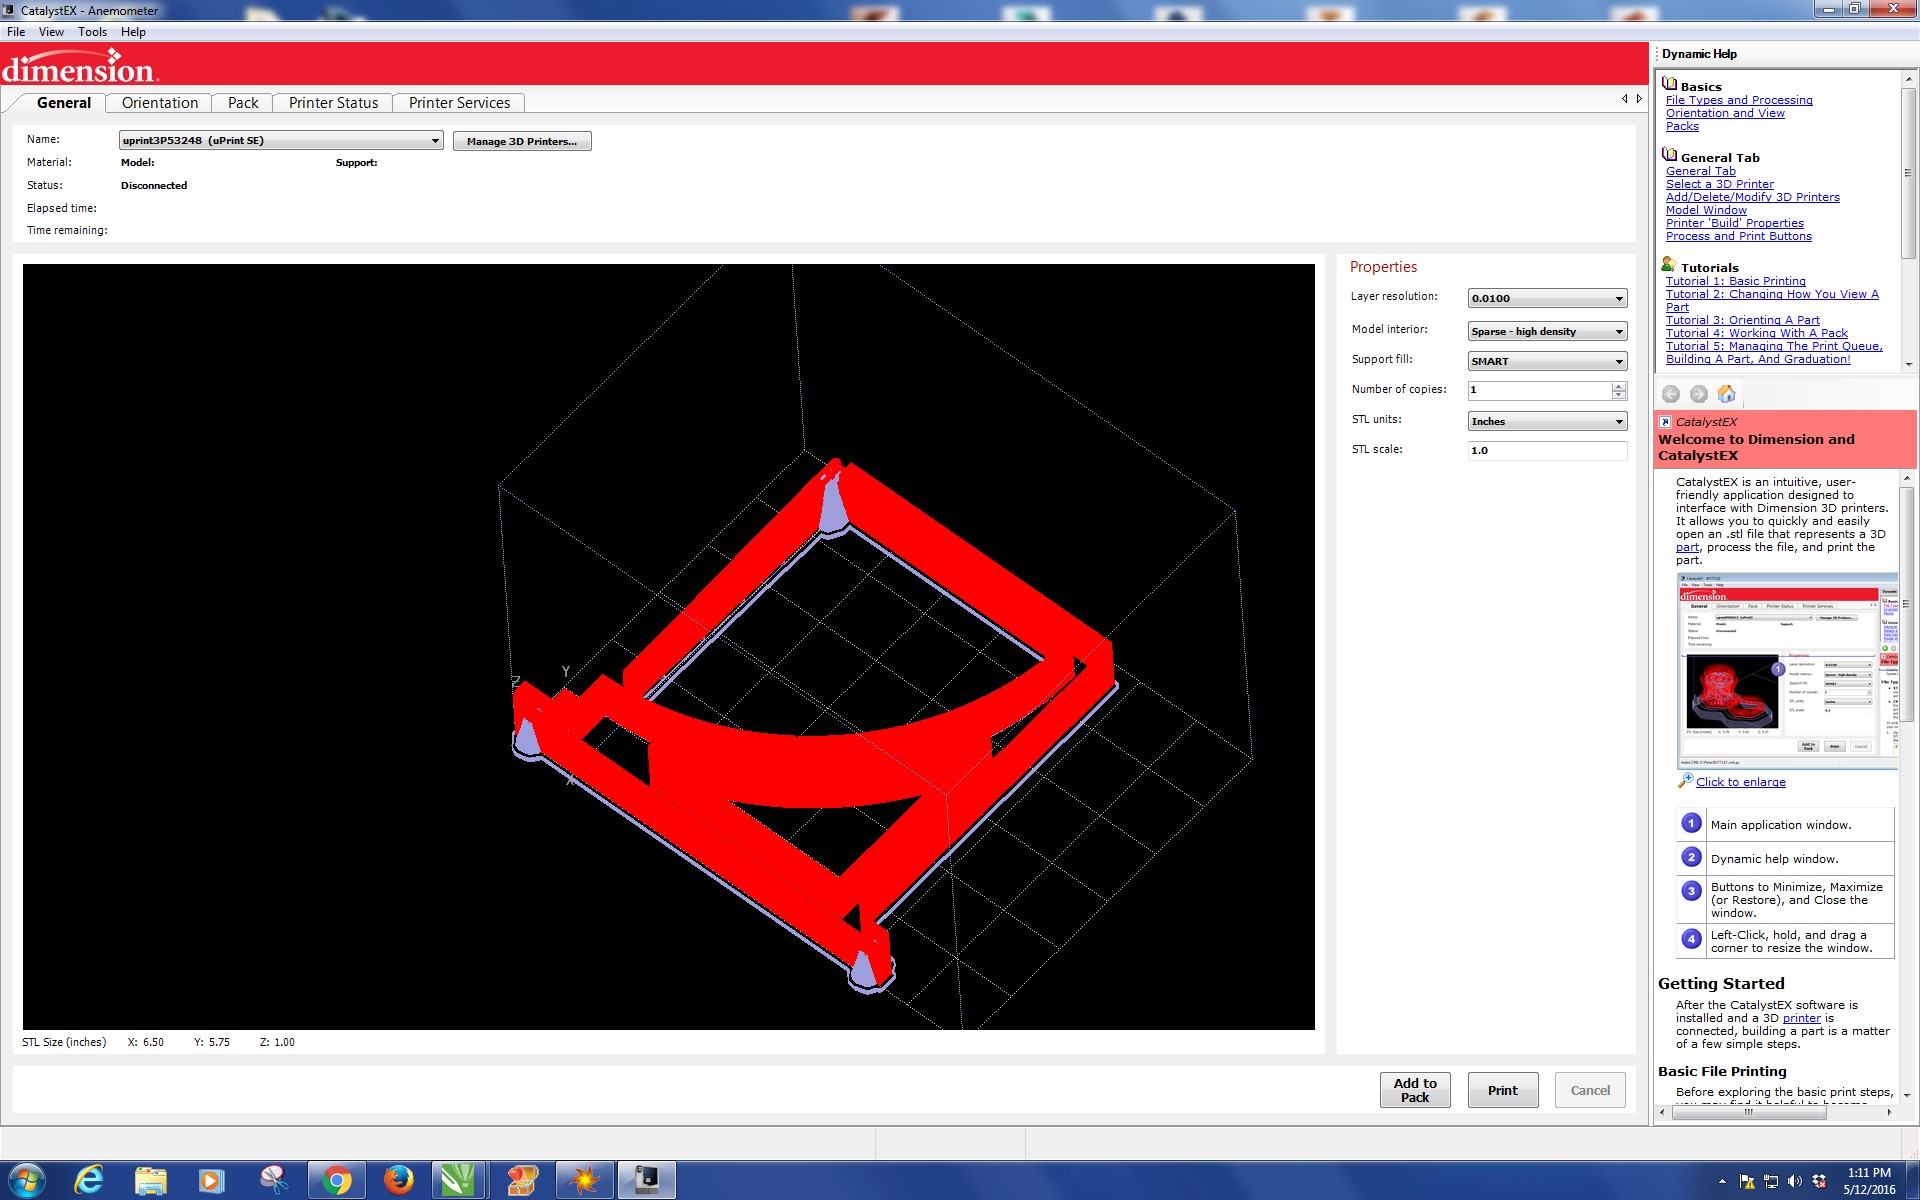Open the Help menu
Image resolution: width=1920 pixels, height=1200 pixels.
point(133,32)
